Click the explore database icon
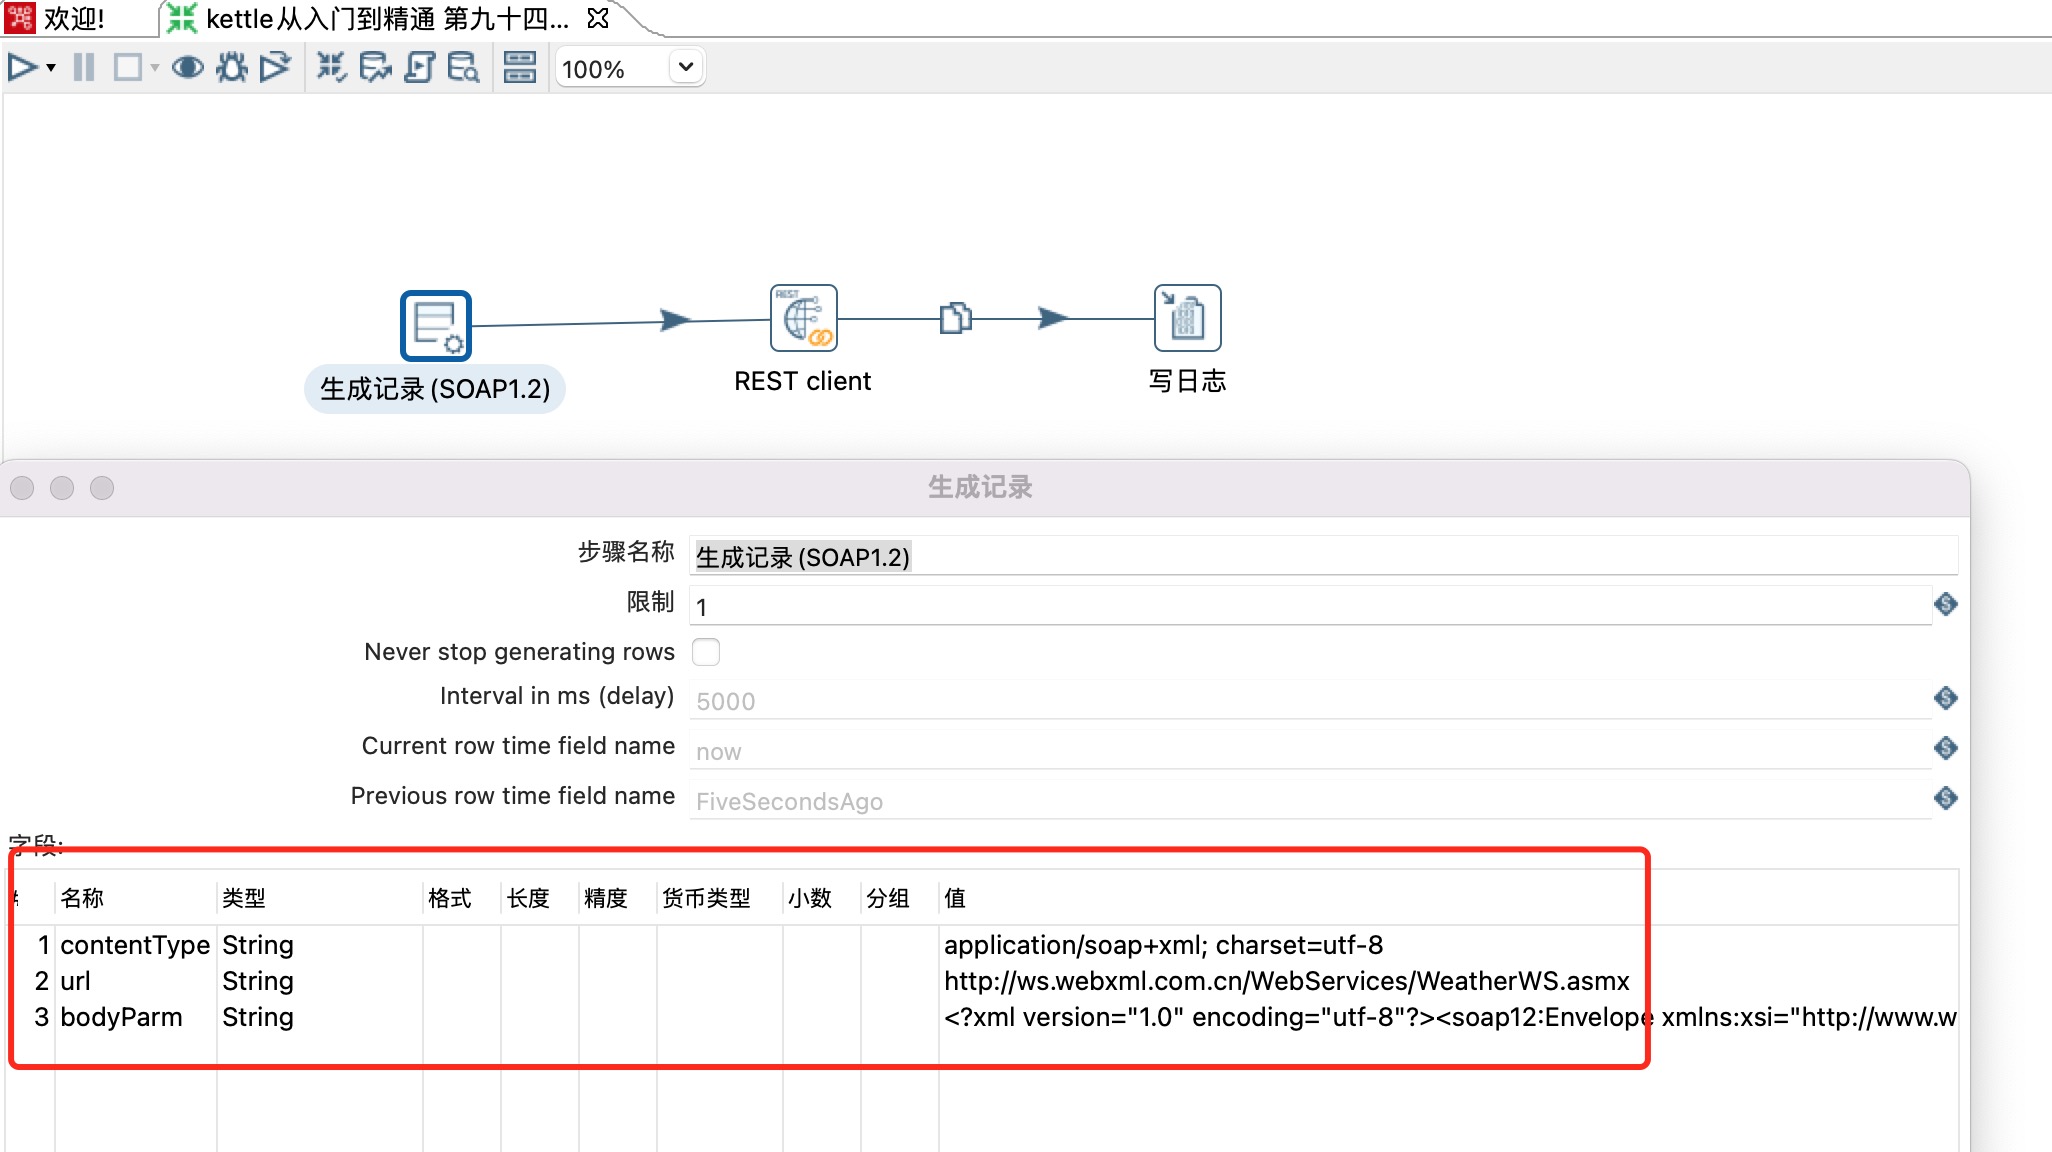Image resolution: width=2052 pixels, height=1152 pixels. 463,68
